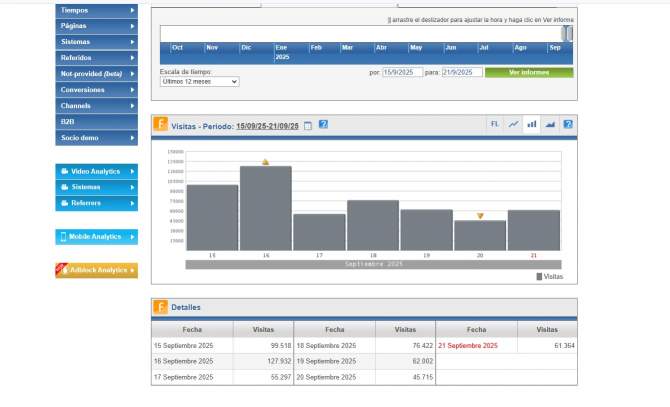Image resolution: width=670 pixels, height=407 pixels.
Task: Click the 'por' start date field
Action: pyautogui.click(x=402, y=72)
